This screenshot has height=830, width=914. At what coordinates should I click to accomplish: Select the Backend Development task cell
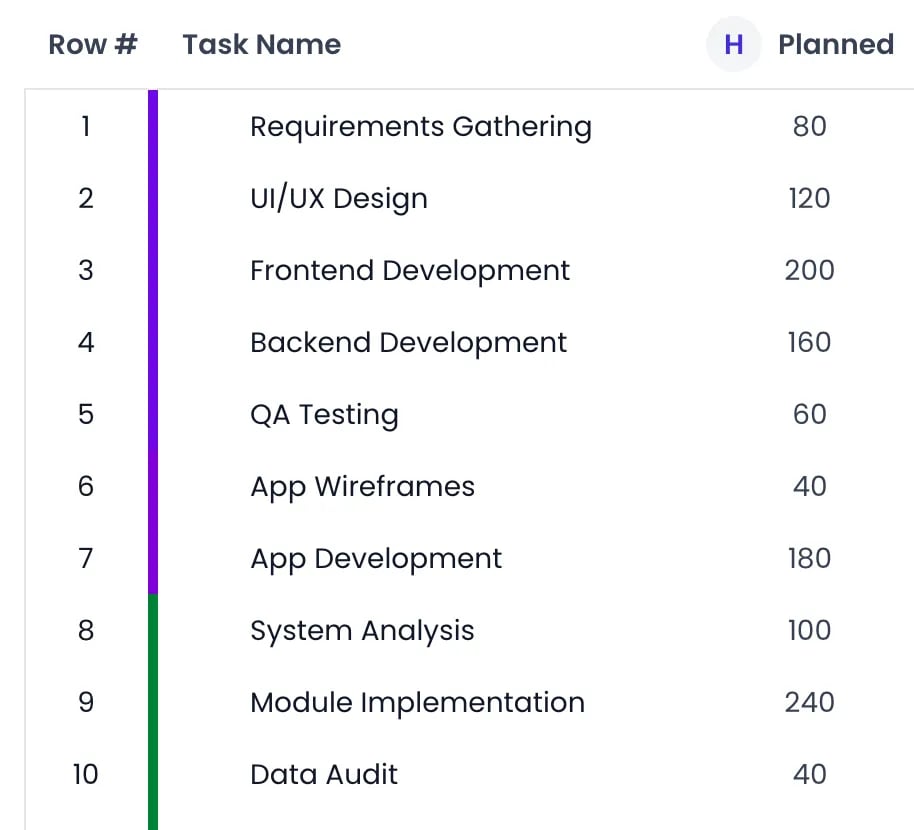(408, 342)
